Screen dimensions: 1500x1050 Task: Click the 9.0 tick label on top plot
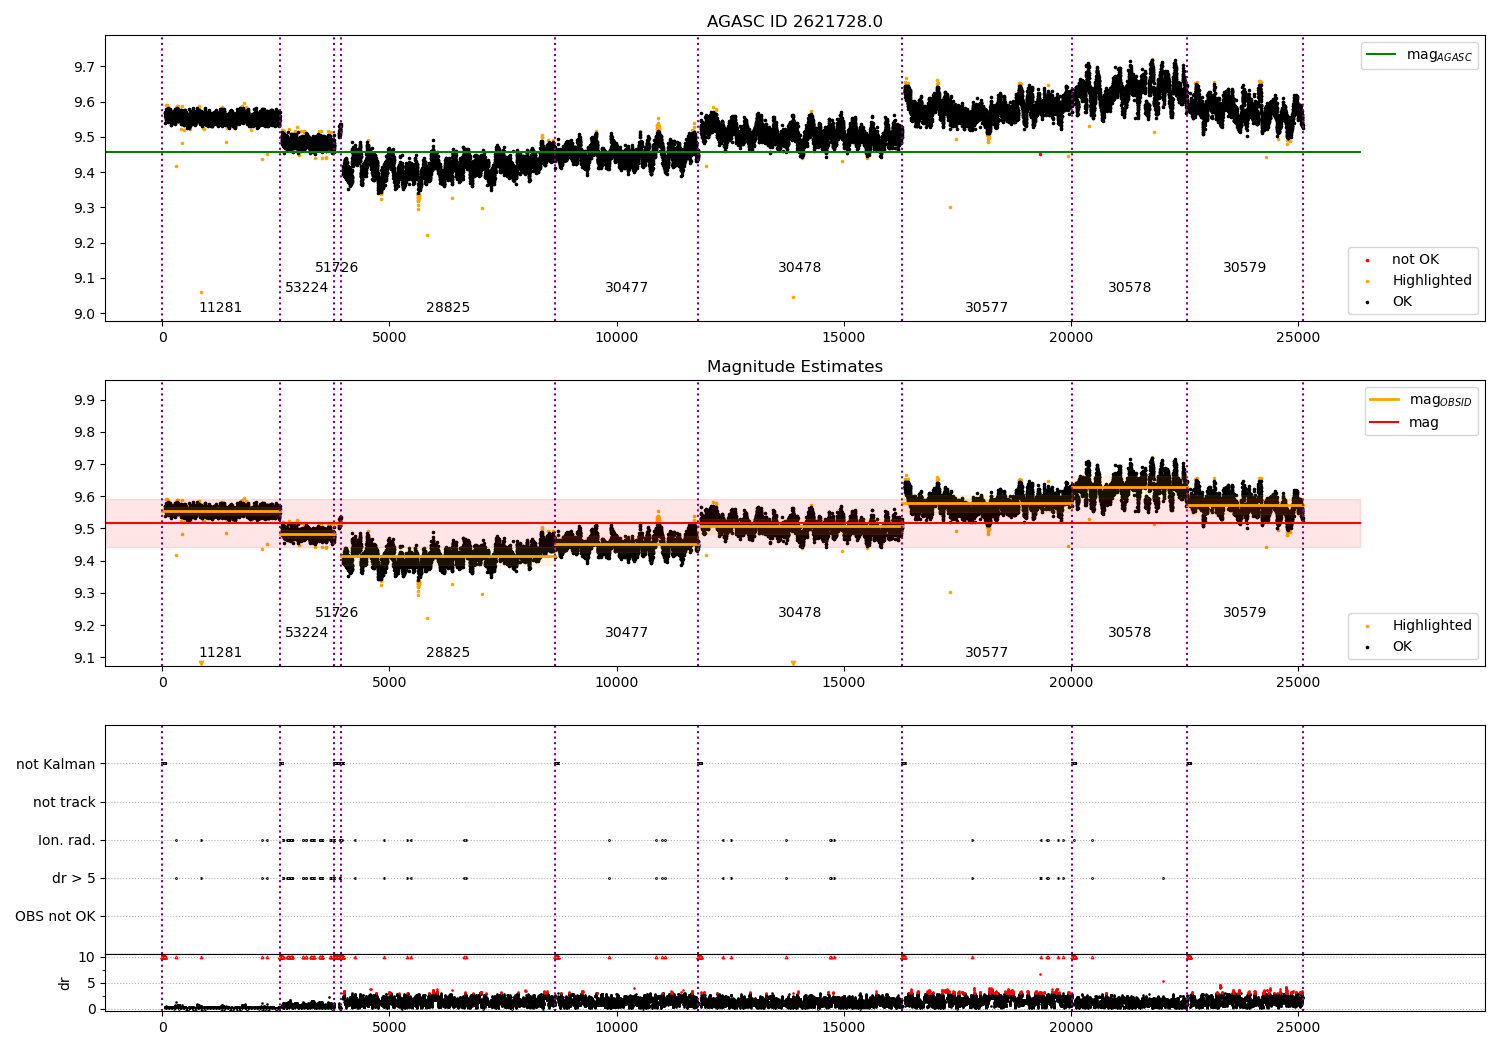(x=83, y=314)
